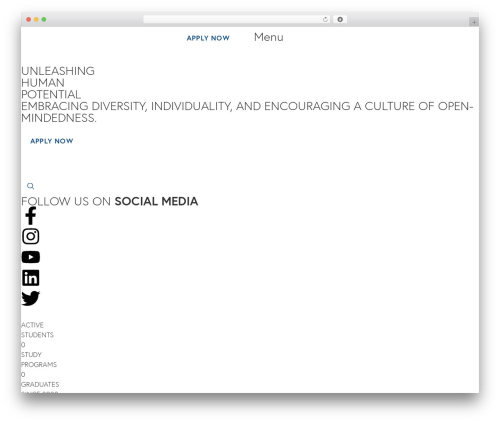Click the 'Graduates' label
Screen dimensions: 500x423
coord(40,384)
